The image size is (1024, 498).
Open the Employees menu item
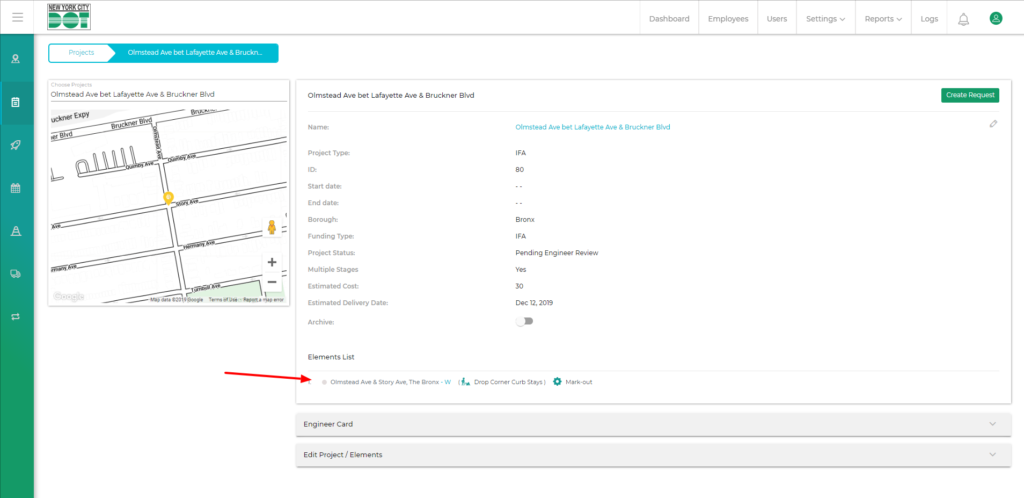[x=728, y=19]
